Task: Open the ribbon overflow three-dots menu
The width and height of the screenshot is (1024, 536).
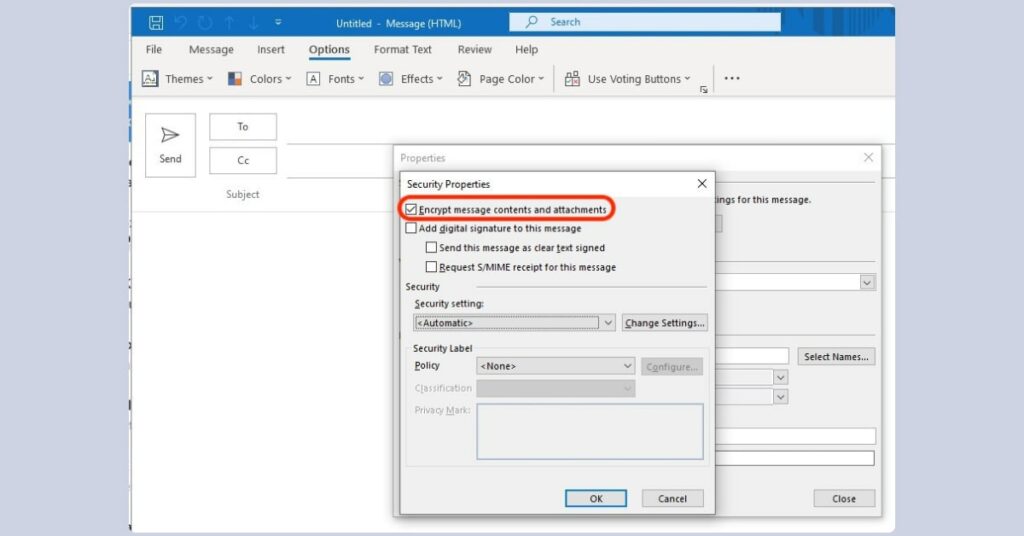Action: click(x=732, y=79)
